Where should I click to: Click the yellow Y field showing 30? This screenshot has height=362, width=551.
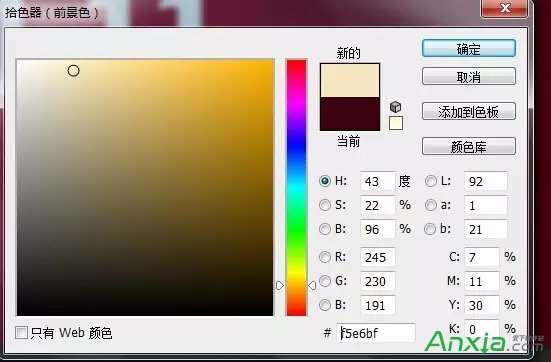481,305
